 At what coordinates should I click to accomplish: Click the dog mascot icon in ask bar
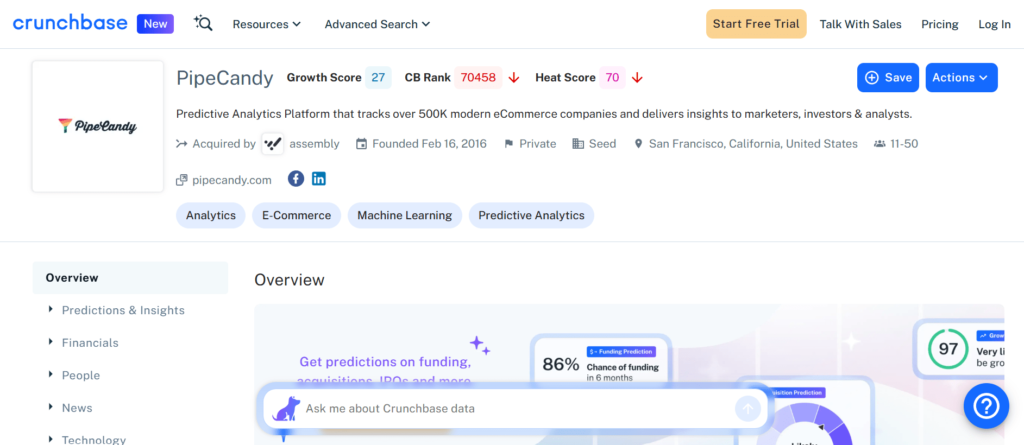[x=286, y=408]
